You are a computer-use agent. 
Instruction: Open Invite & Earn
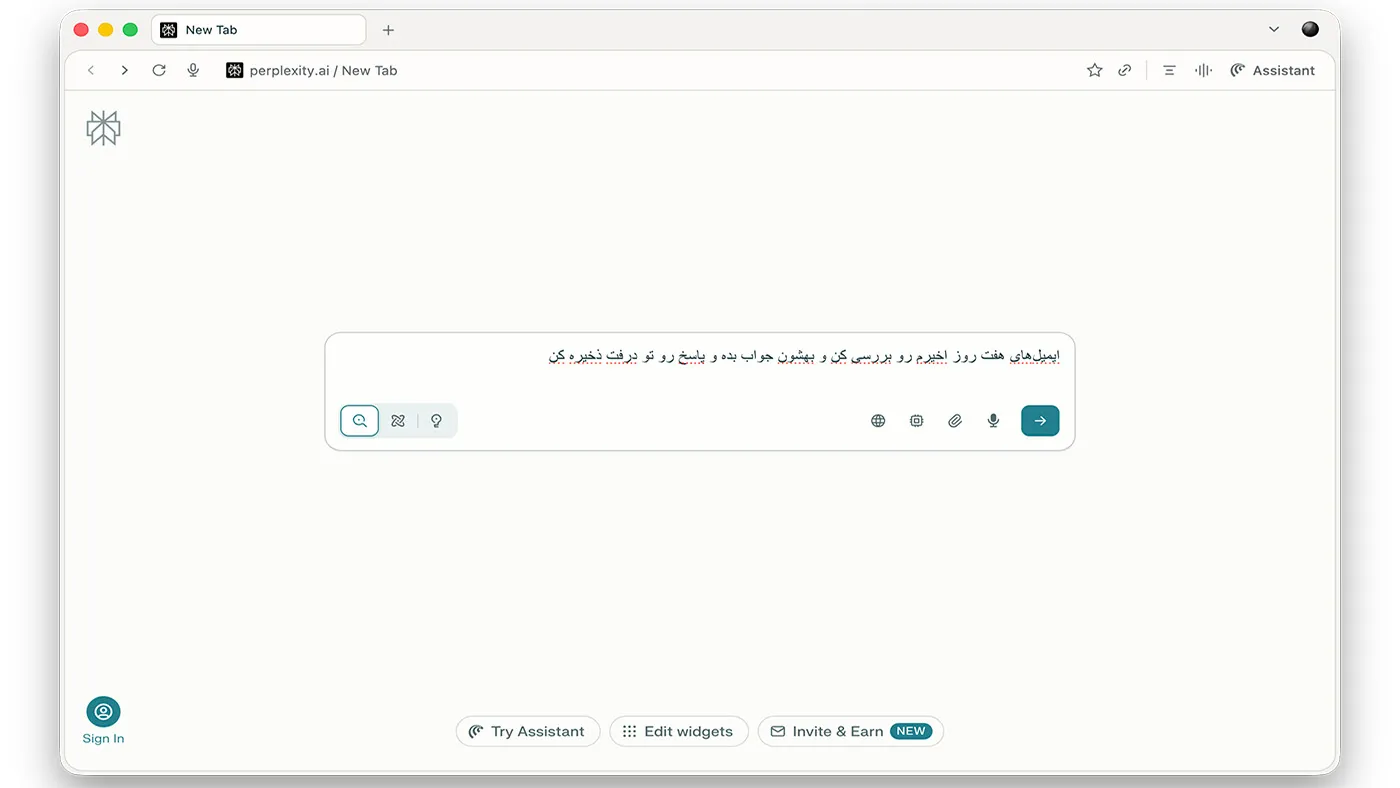(851, 731)
